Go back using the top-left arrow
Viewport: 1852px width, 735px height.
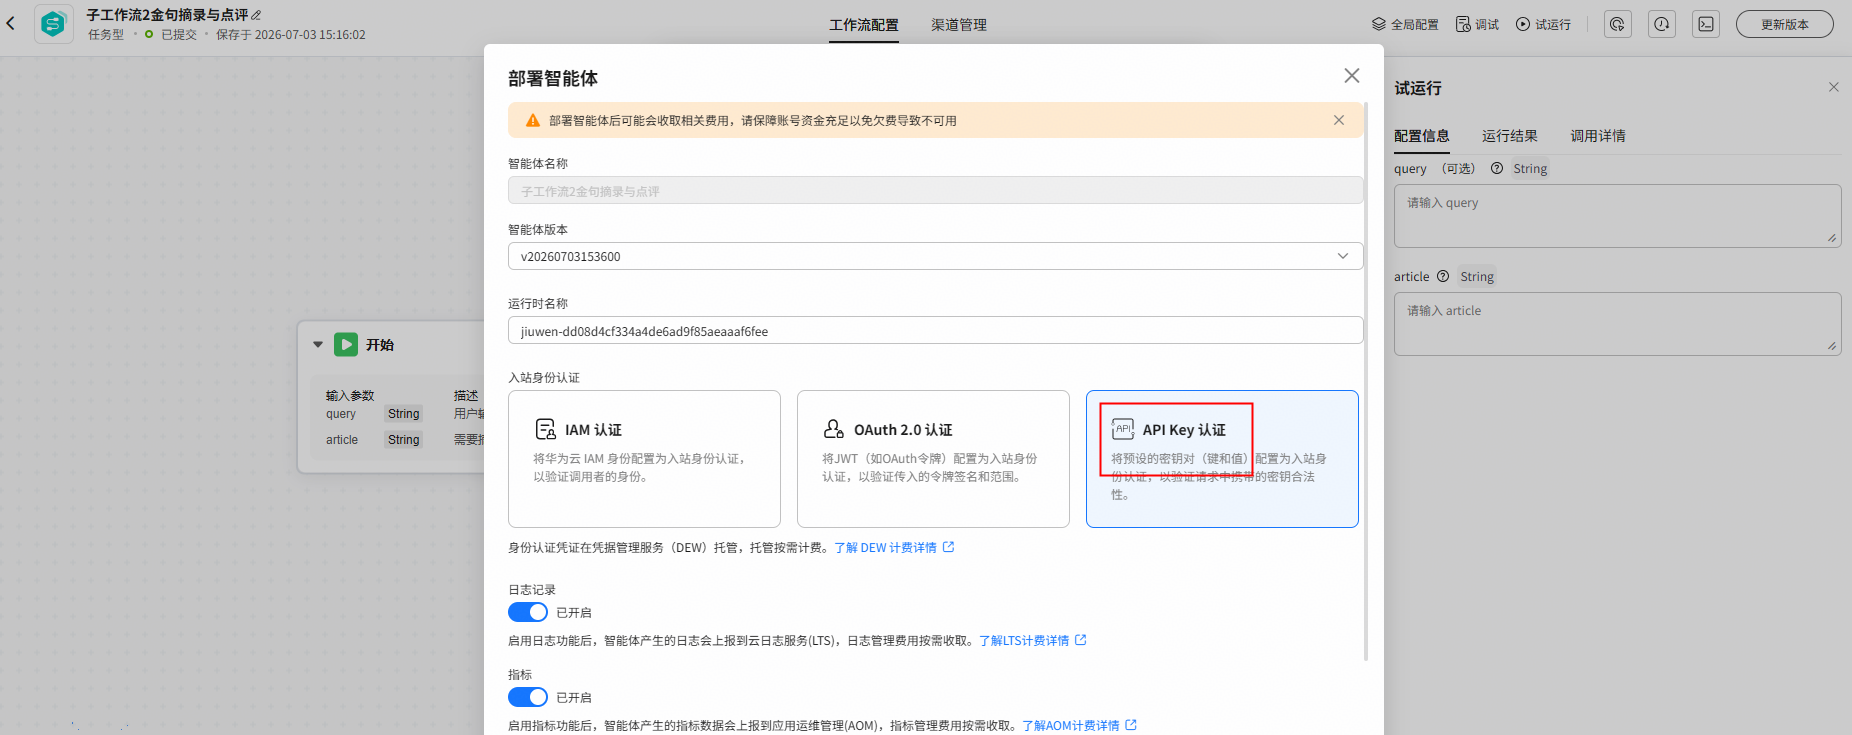(11, 23)
